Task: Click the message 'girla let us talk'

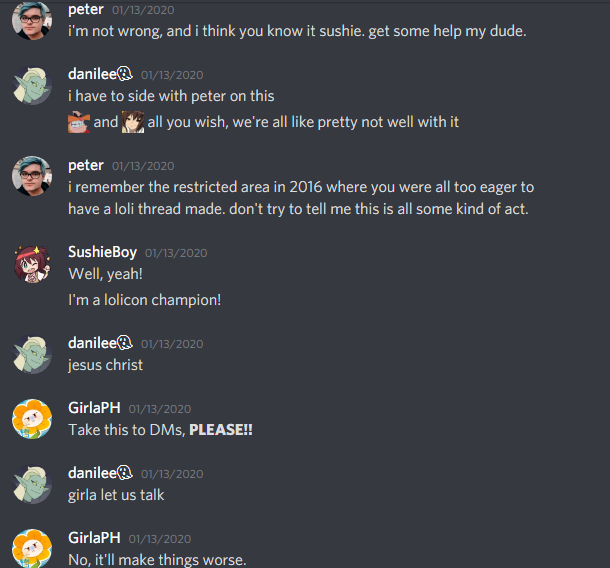Action: click(x=116, y=495)
